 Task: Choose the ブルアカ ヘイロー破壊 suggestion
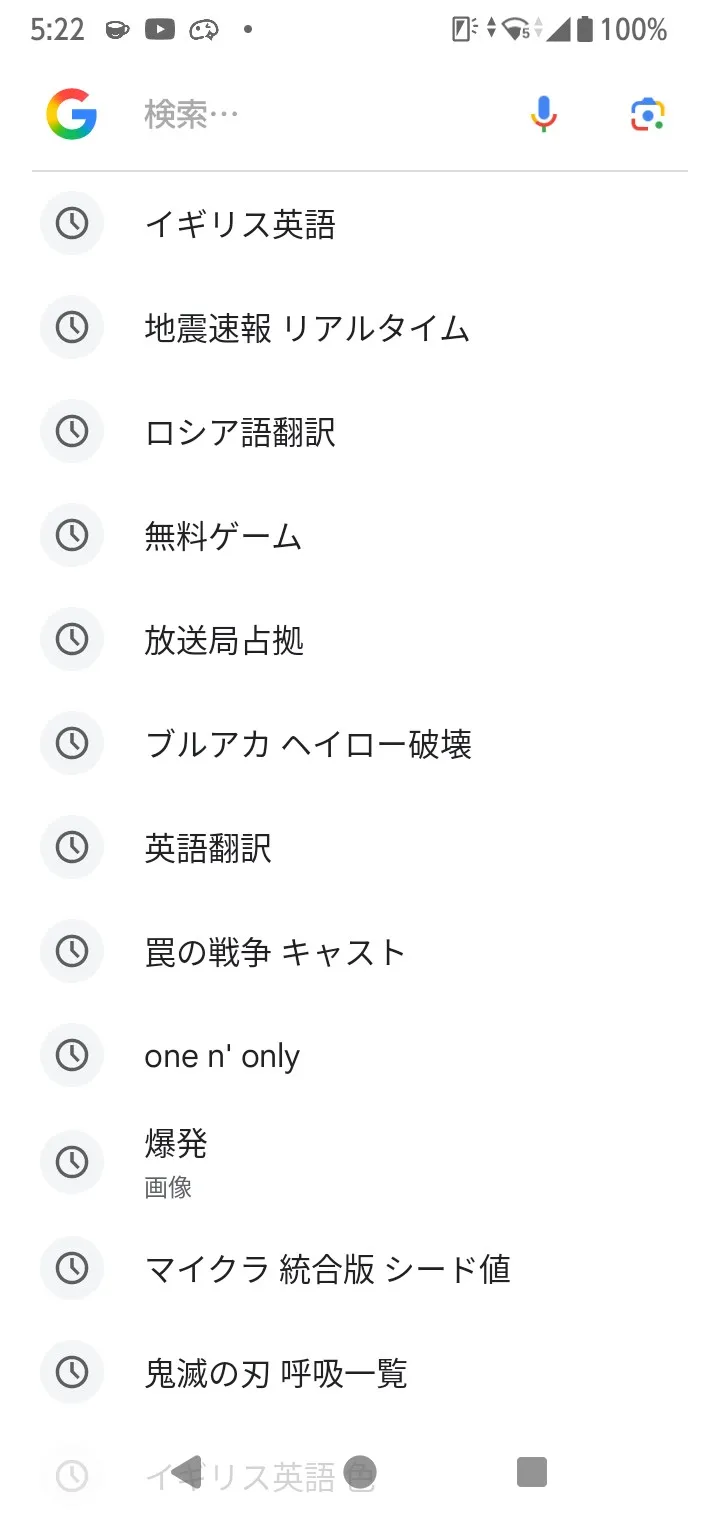pos(308,744)
